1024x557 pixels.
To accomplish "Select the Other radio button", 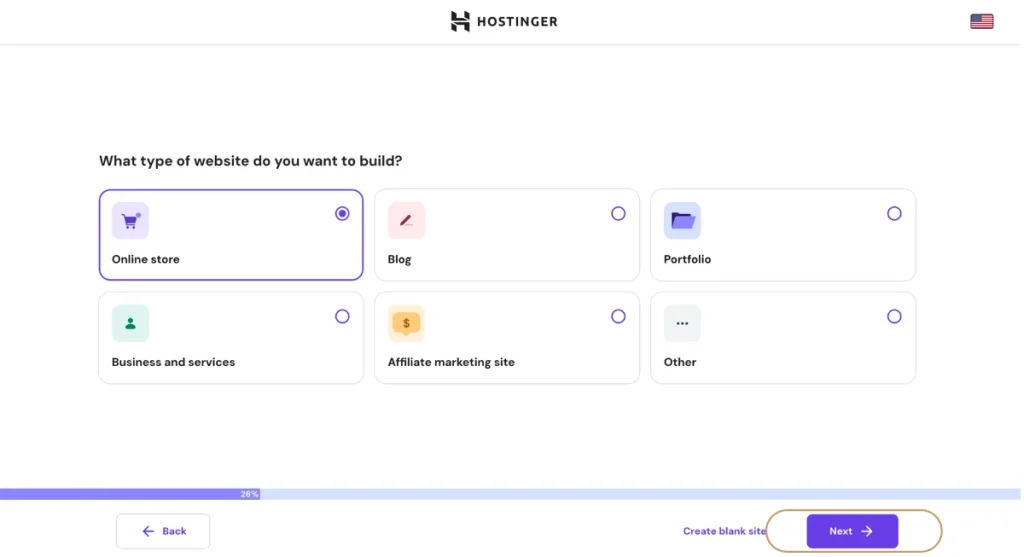I will coord(894,317).
